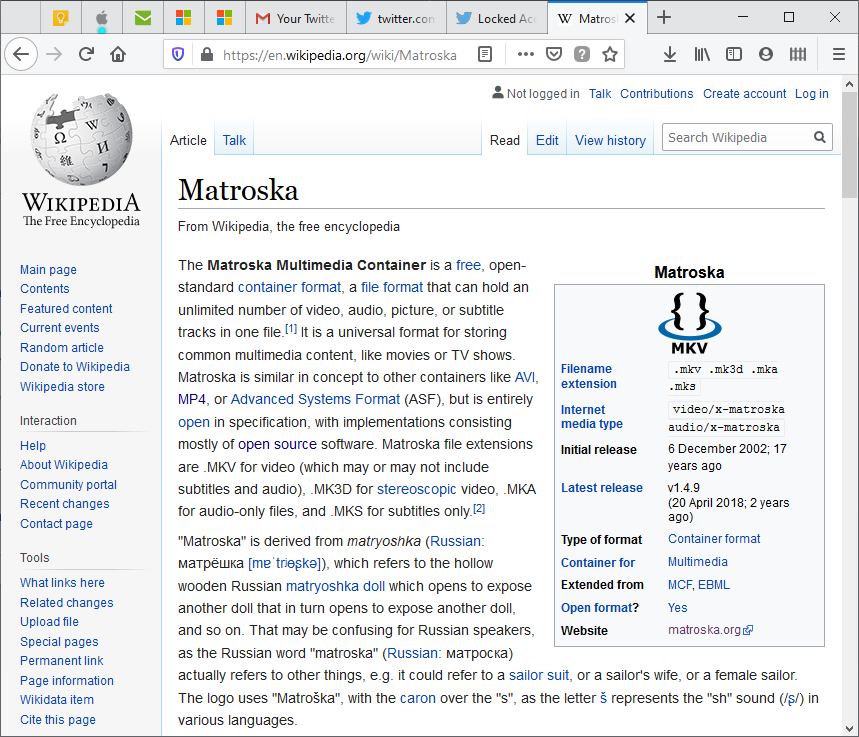The height and width of the screenshot is (737, 859).
Task: Open the Wikidata item link
Action: point(57,700)
